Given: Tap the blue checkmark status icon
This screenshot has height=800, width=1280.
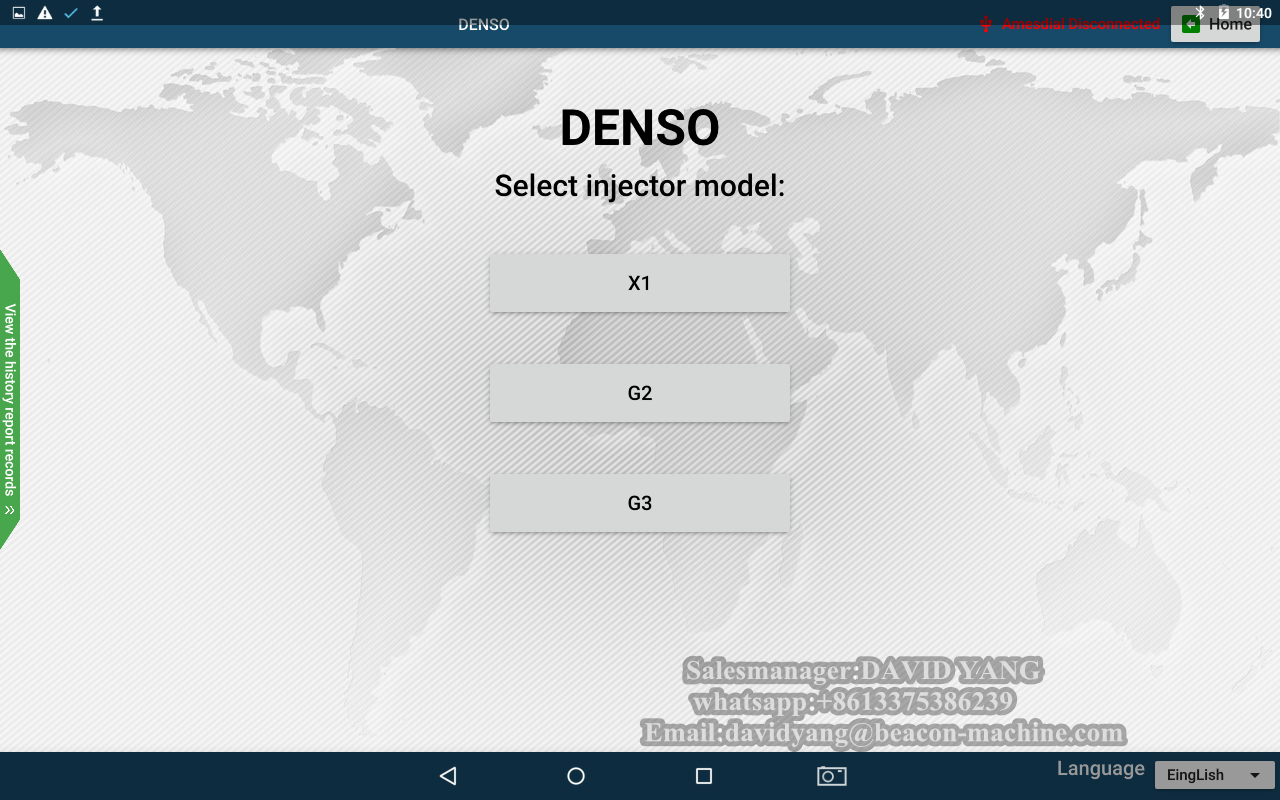Looking at the screenshot, I should point(71,13).
